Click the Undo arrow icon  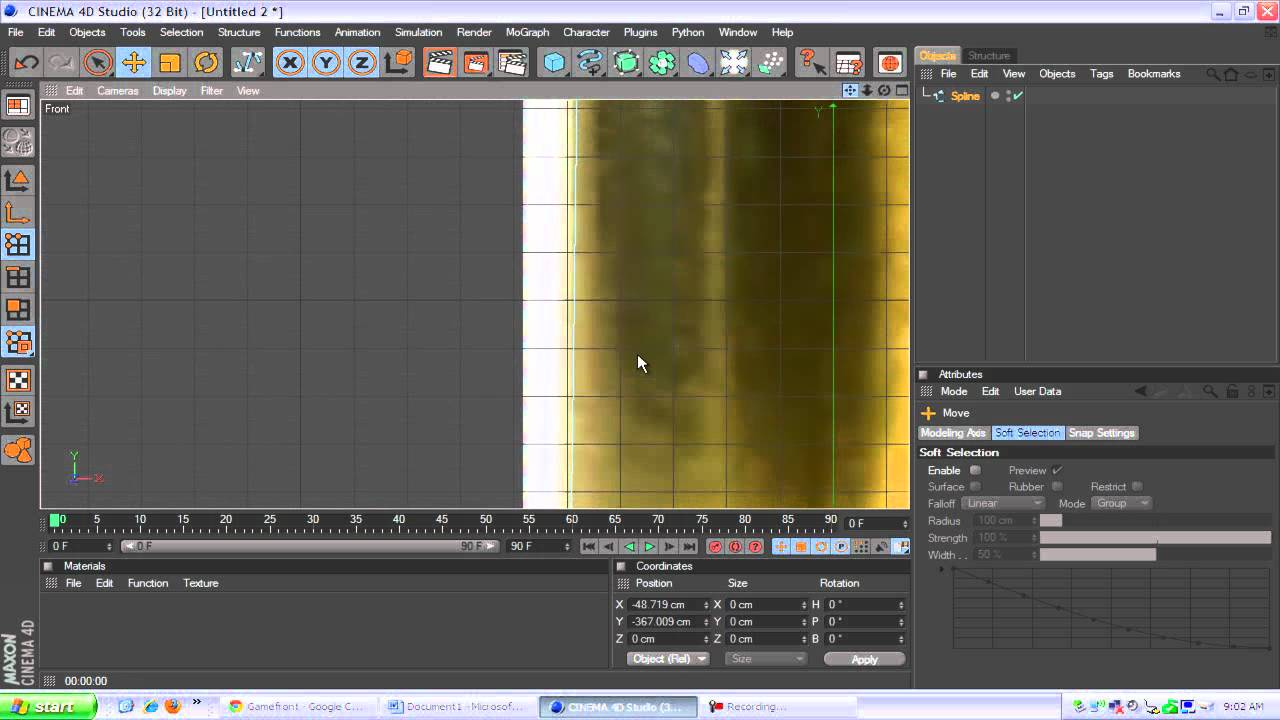point(26,63)
